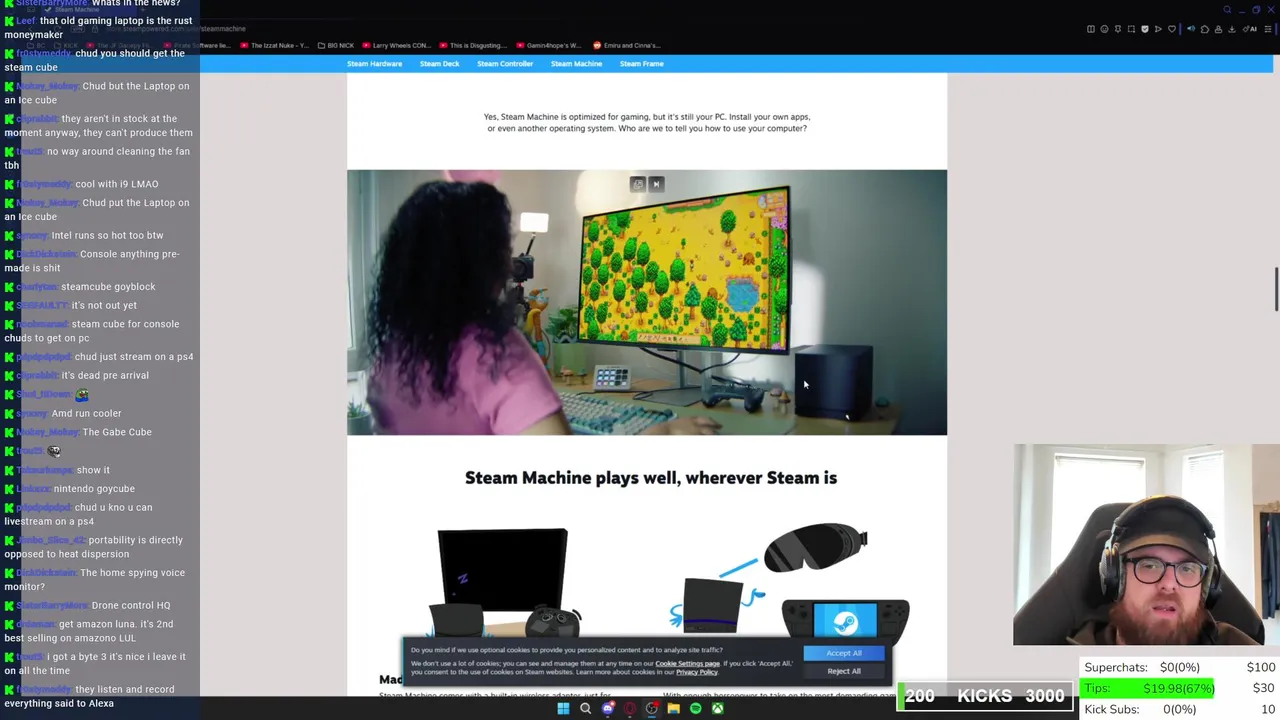Image resolution: width=1280 pixels, height=720 pixels.
Task: Click chat message 'nintendo goycube'
Action: [x=94, y=489]
